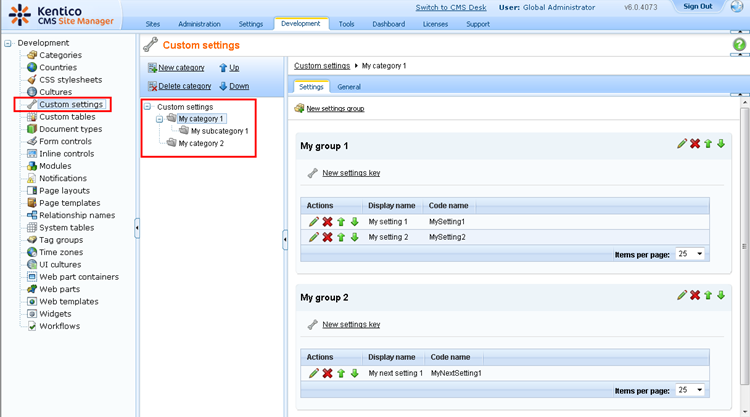Open Document types in tree
The height and width of the screenshot is (417, 750).
coord(70,129)
